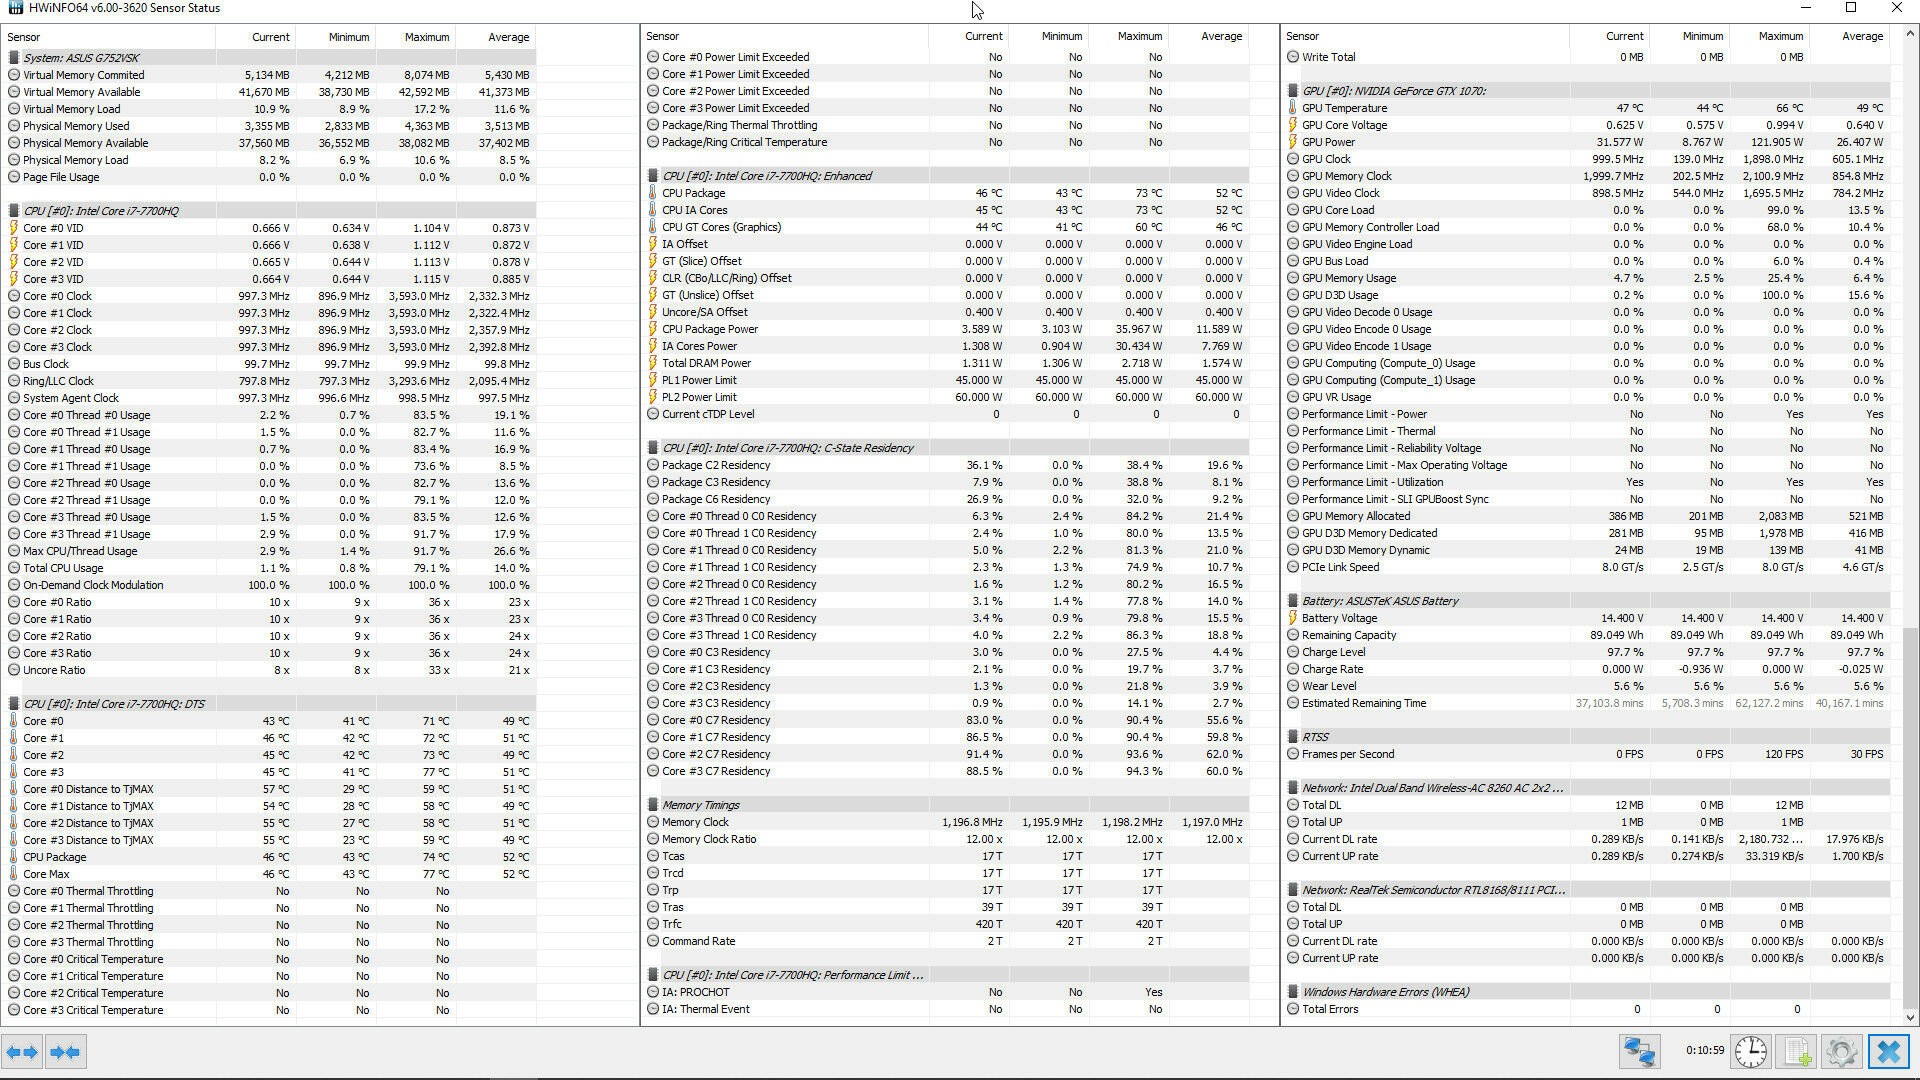Select the Maximum column header in the middle panel
Viewport: 1920px width, 1080px height.
(x=1139, y=36)
